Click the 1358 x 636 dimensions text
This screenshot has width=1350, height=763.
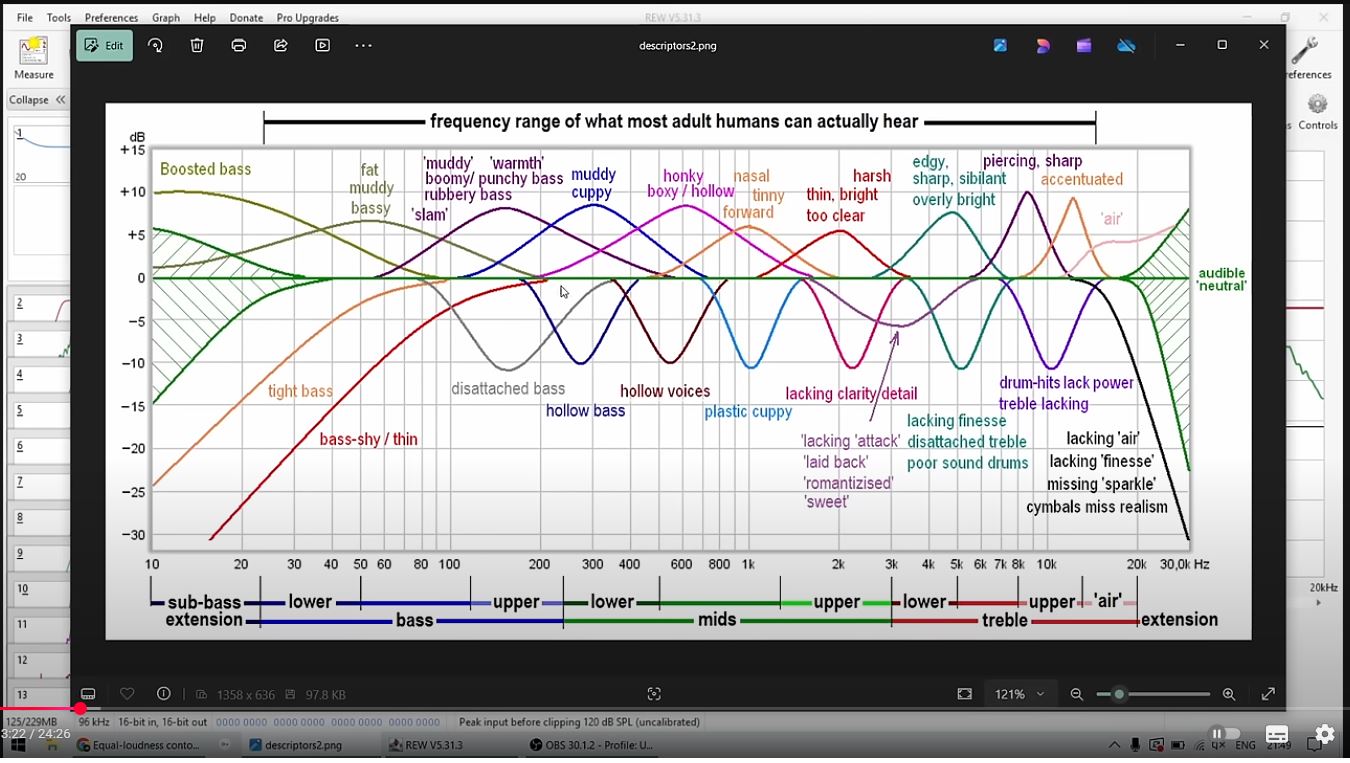[x=245, y=694]
